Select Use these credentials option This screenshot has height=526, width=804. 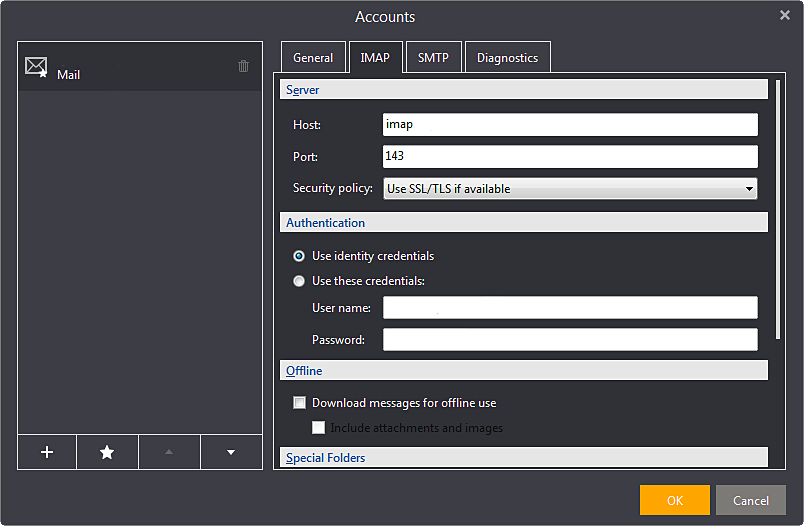click(299, 281)
